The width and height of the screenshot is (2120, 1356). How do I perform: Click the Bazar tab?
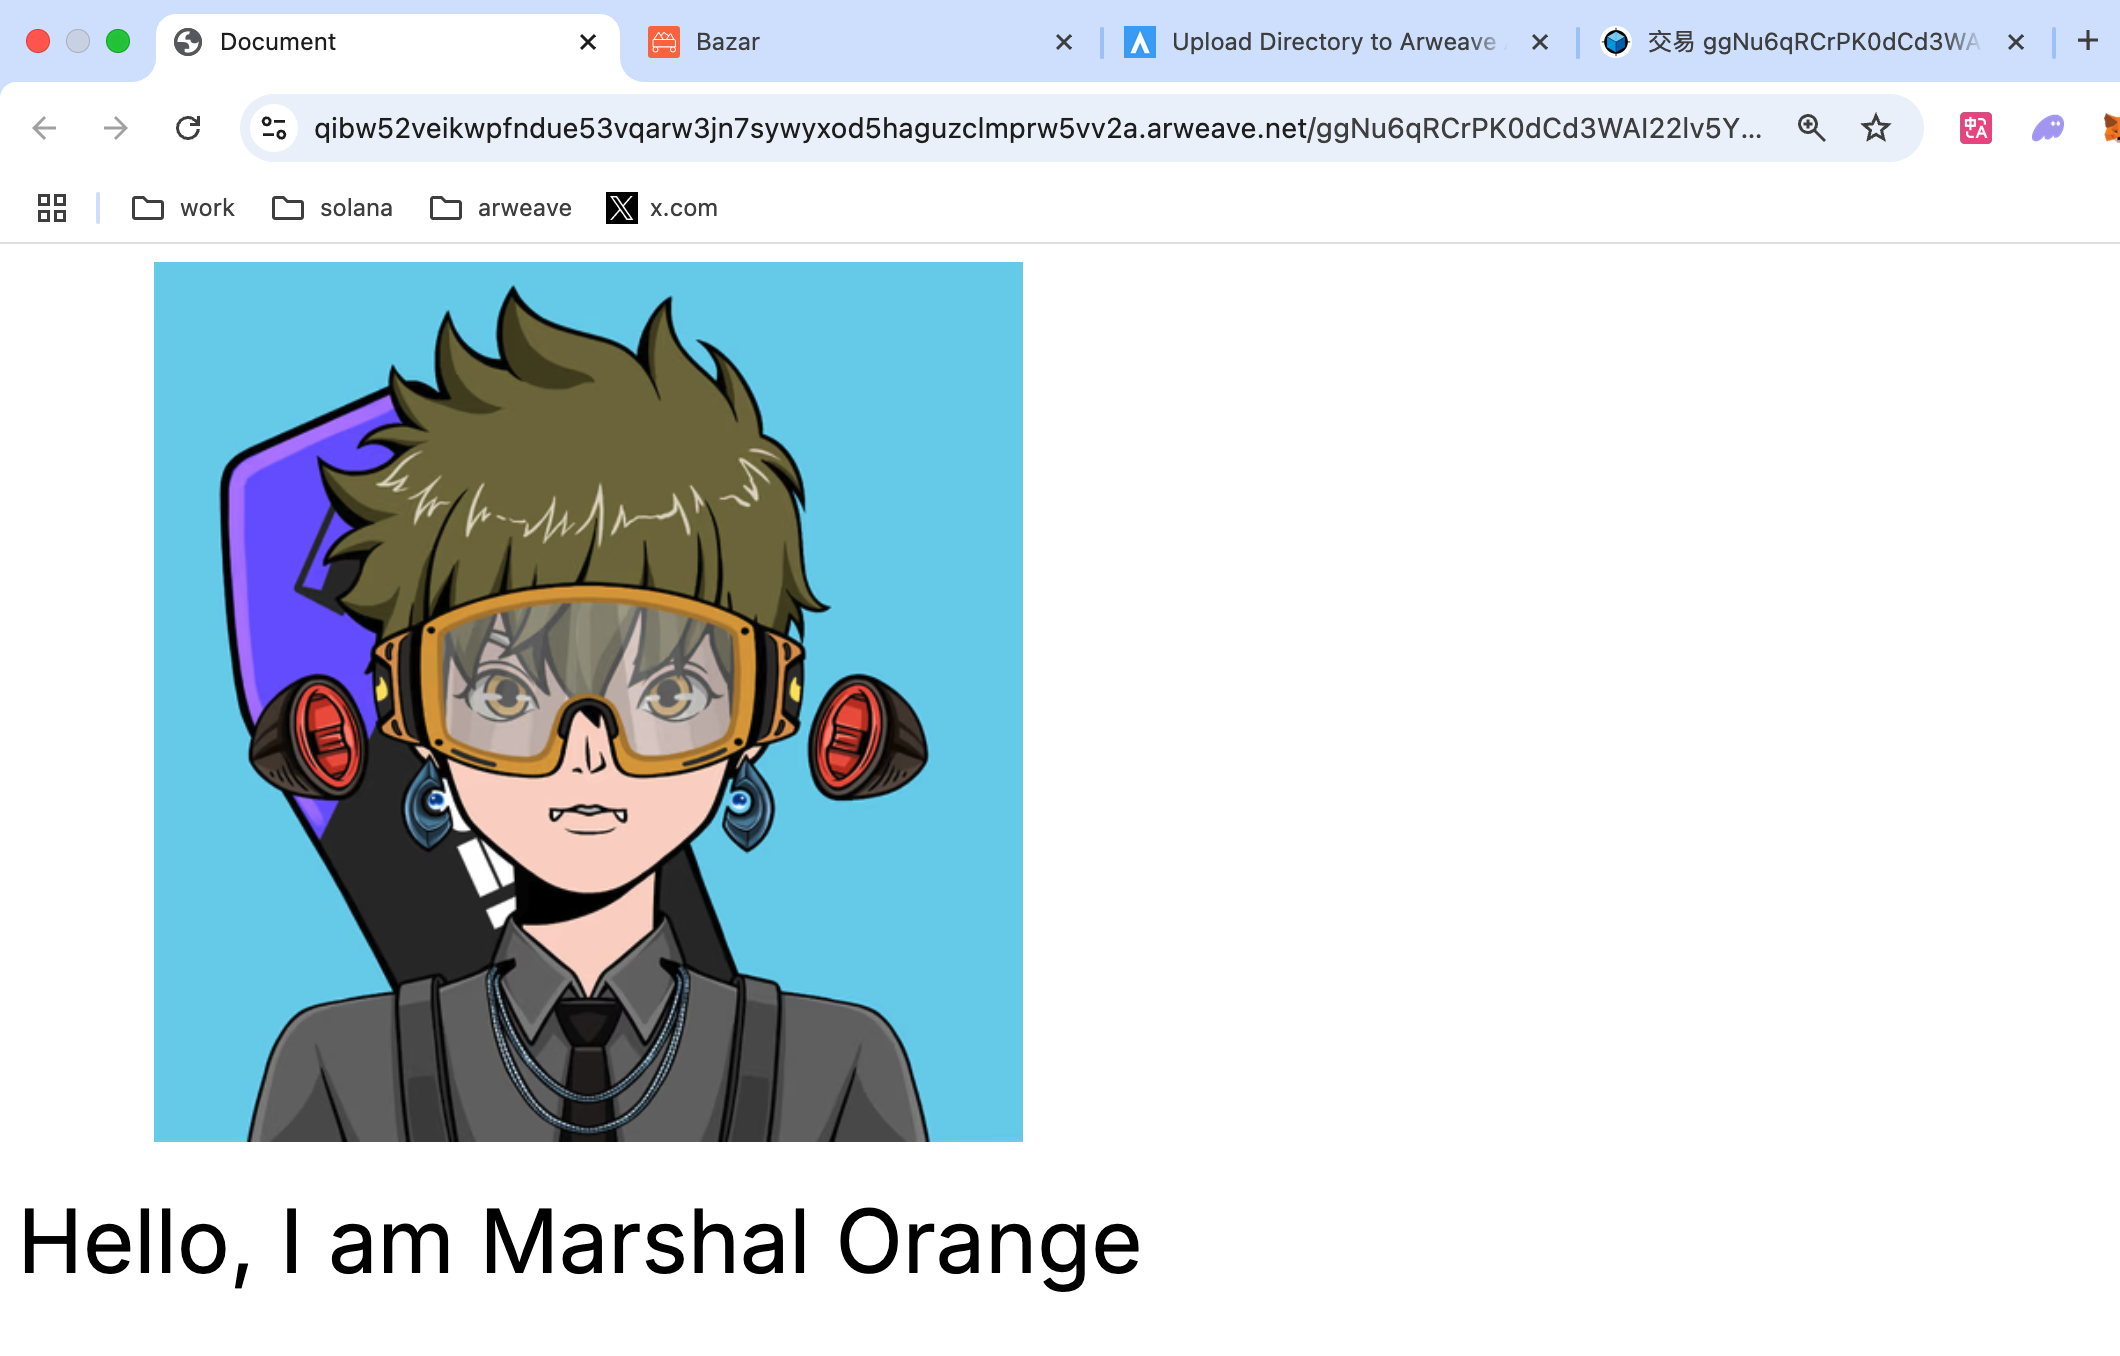858,42
